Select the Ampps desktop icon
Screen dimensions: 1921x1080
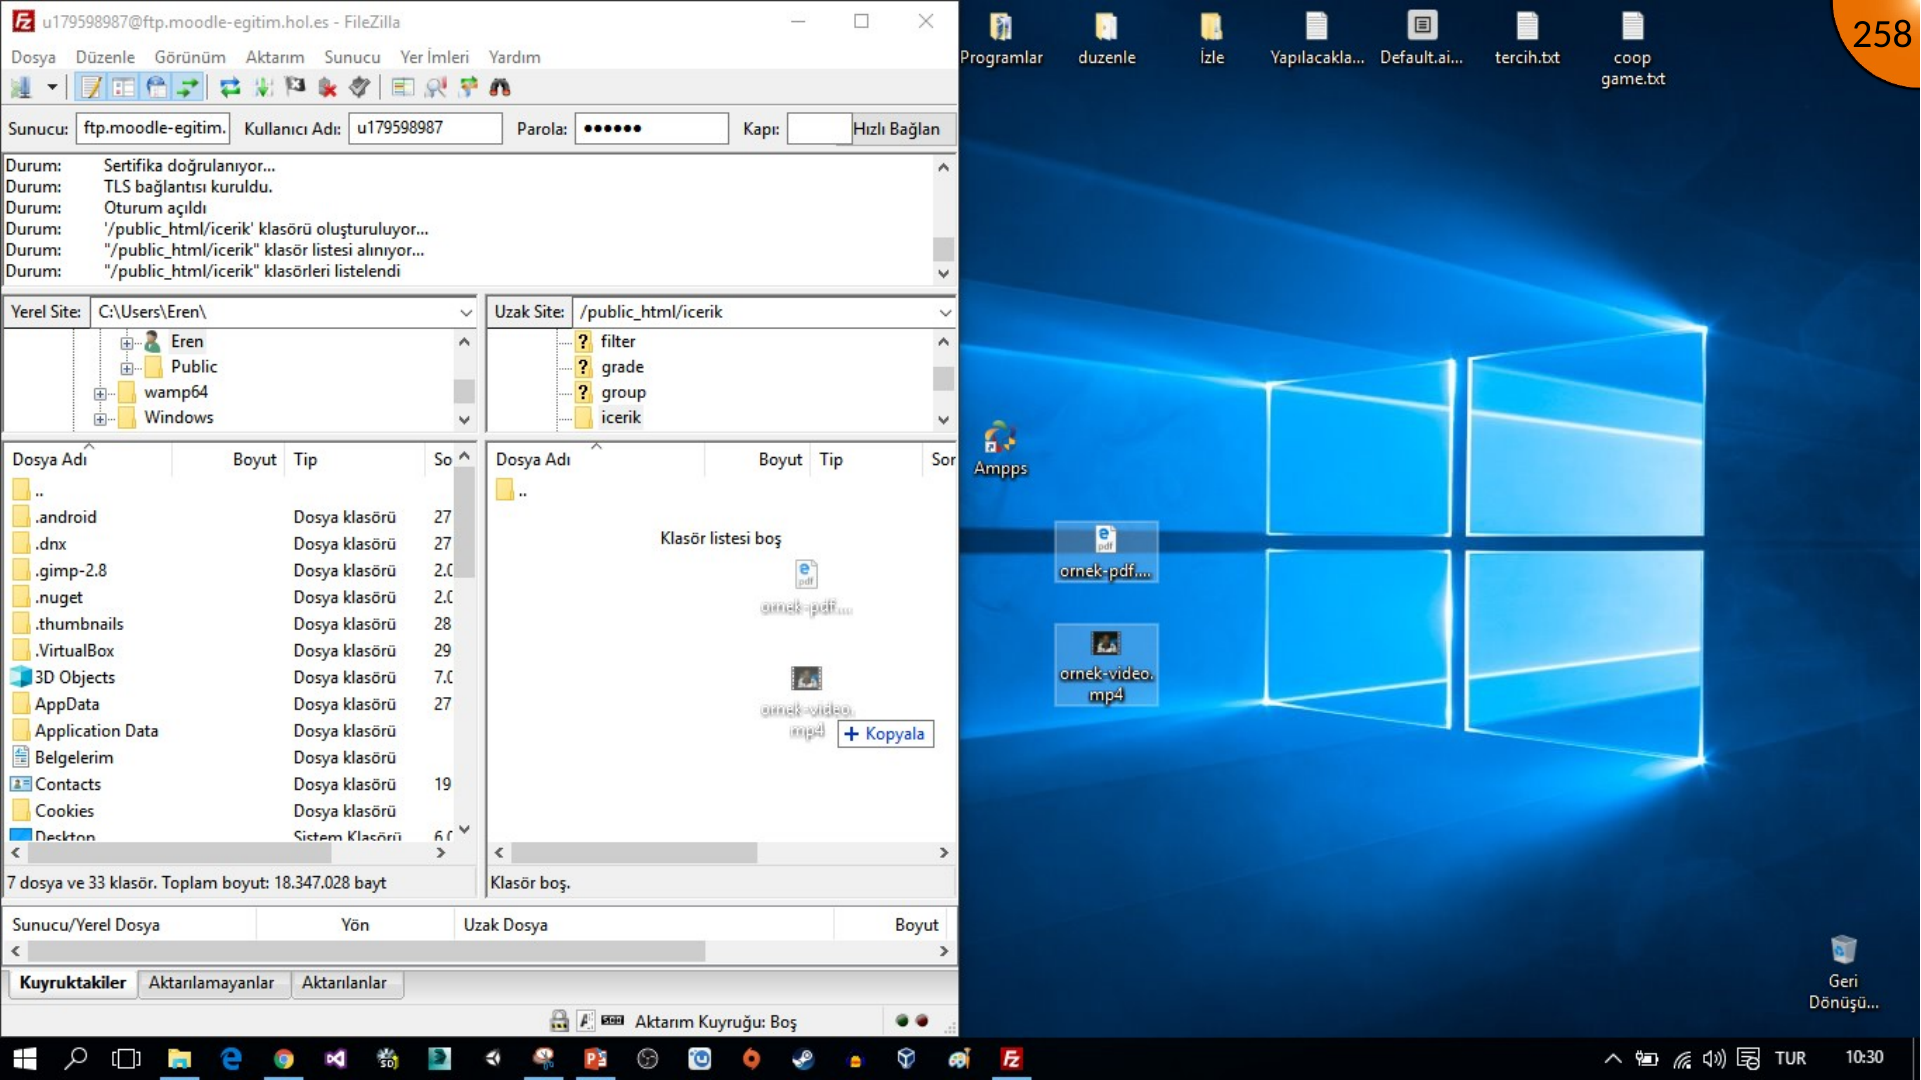1000,449
